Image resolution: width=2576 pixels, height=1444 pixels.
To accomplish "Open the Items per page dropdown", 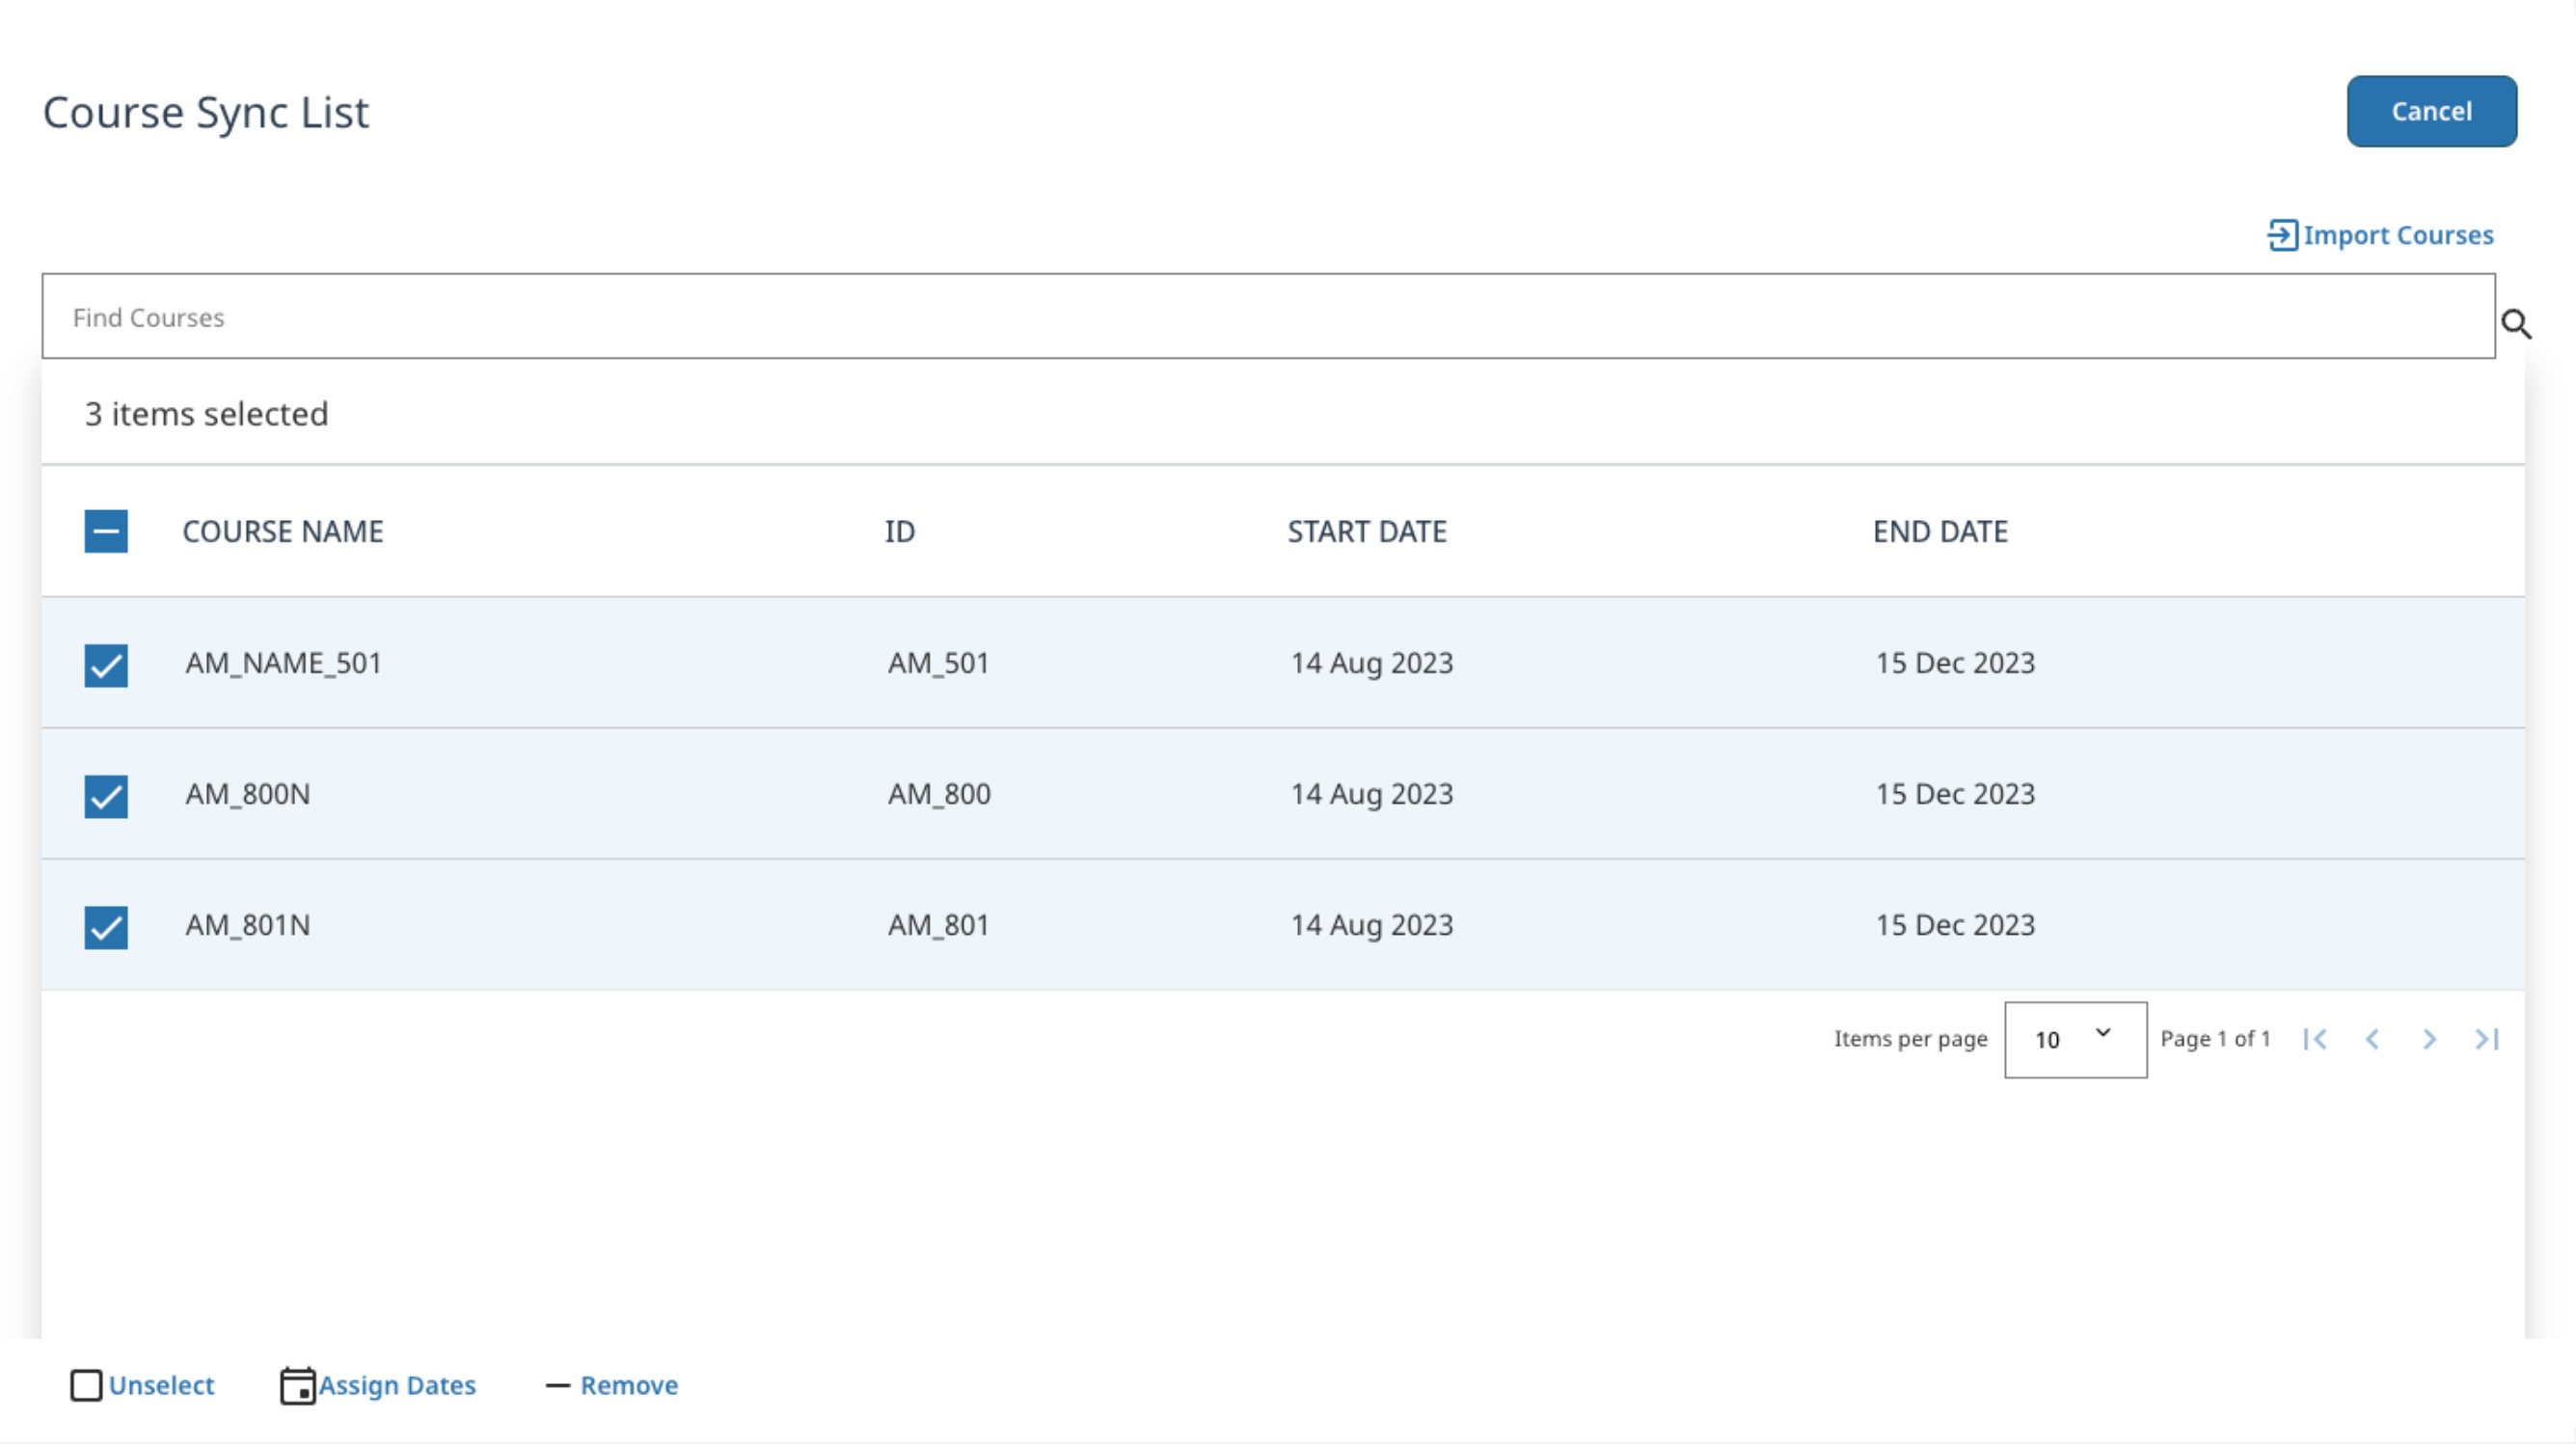I will (x=2075, y=1039).
